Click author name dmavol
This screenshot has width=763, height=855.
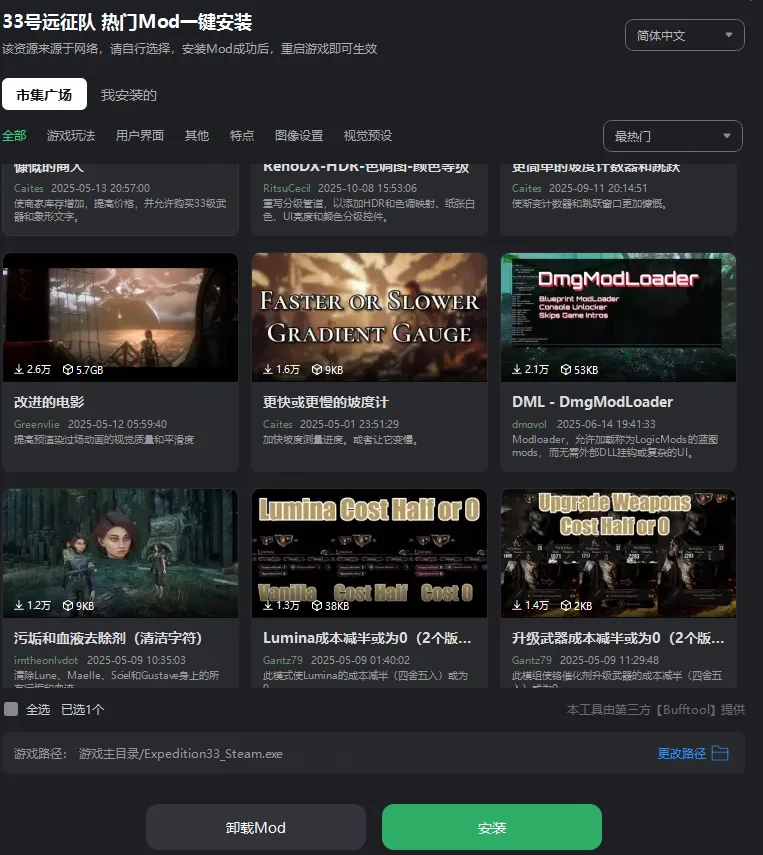pos(529,424)
